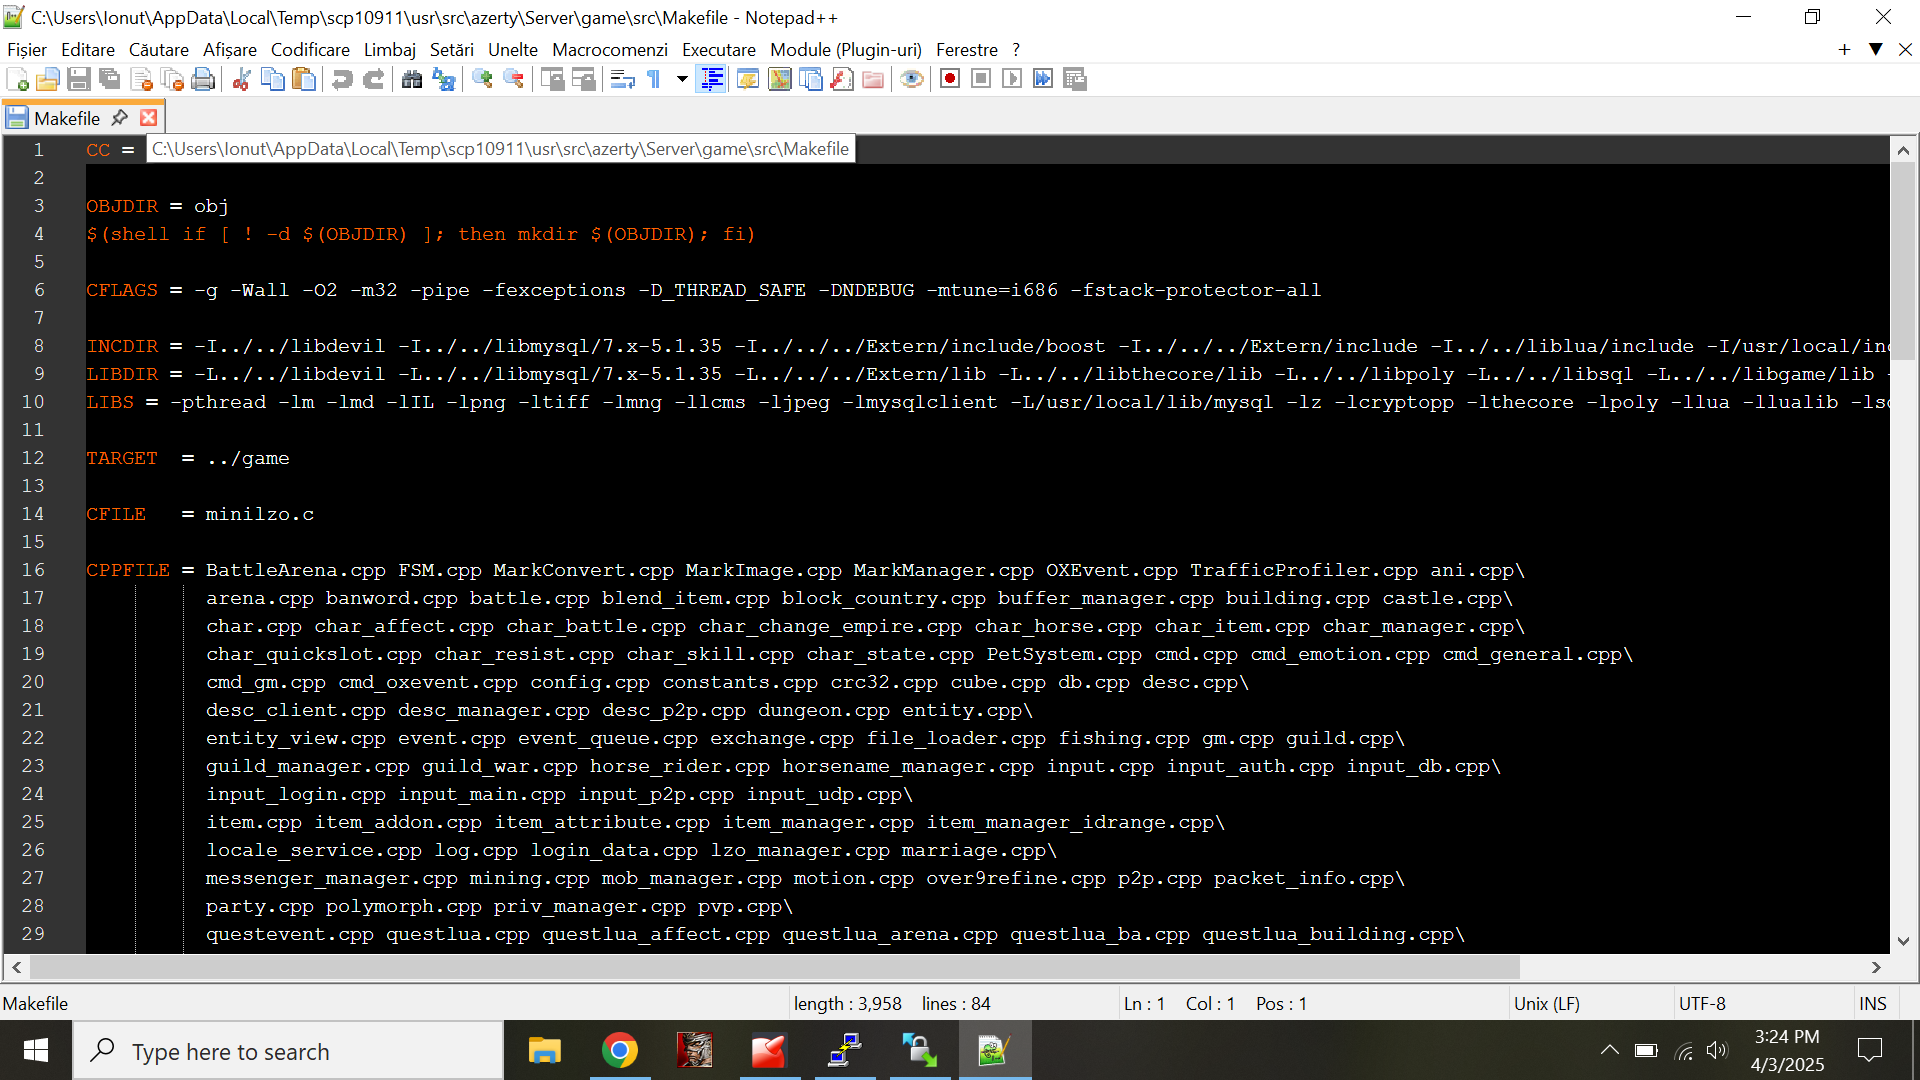
Task: Click the Save file icon in toolbar
Action: [79, 80]
